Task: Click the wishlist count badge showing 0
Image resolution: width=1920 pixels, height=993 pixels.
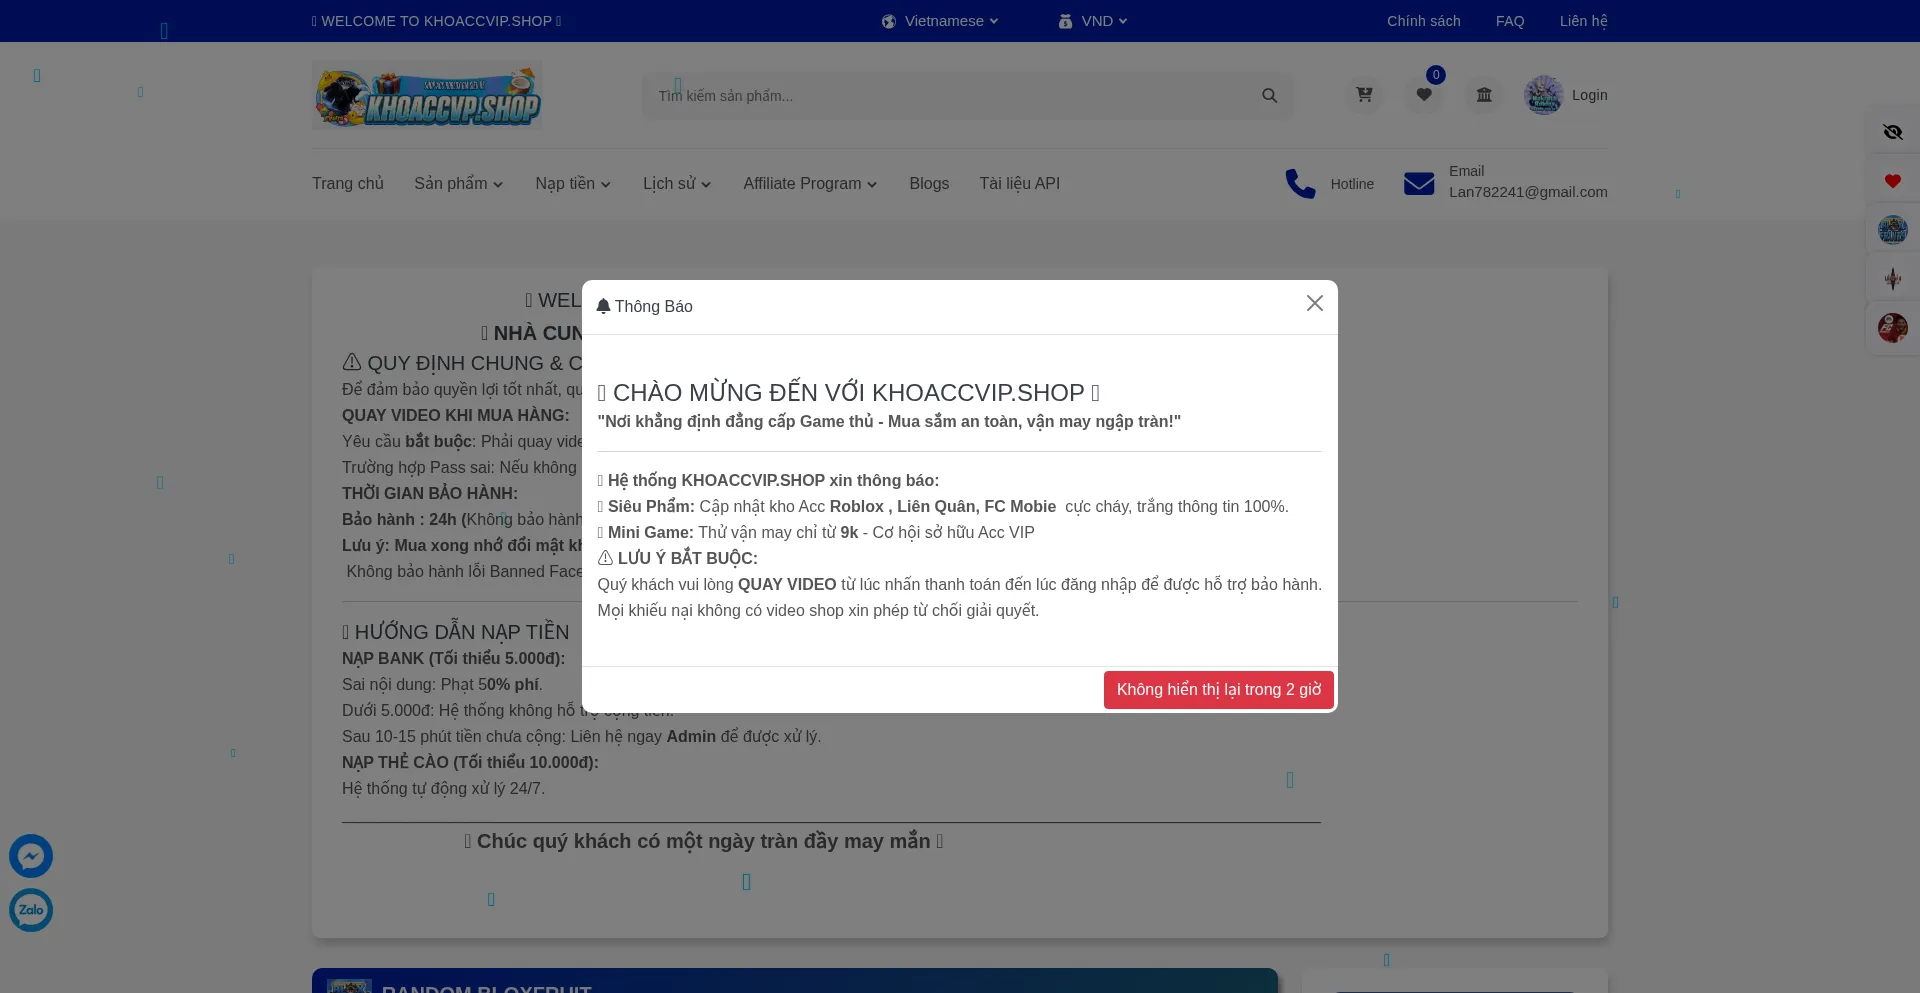Action: tap(1436, 75)
